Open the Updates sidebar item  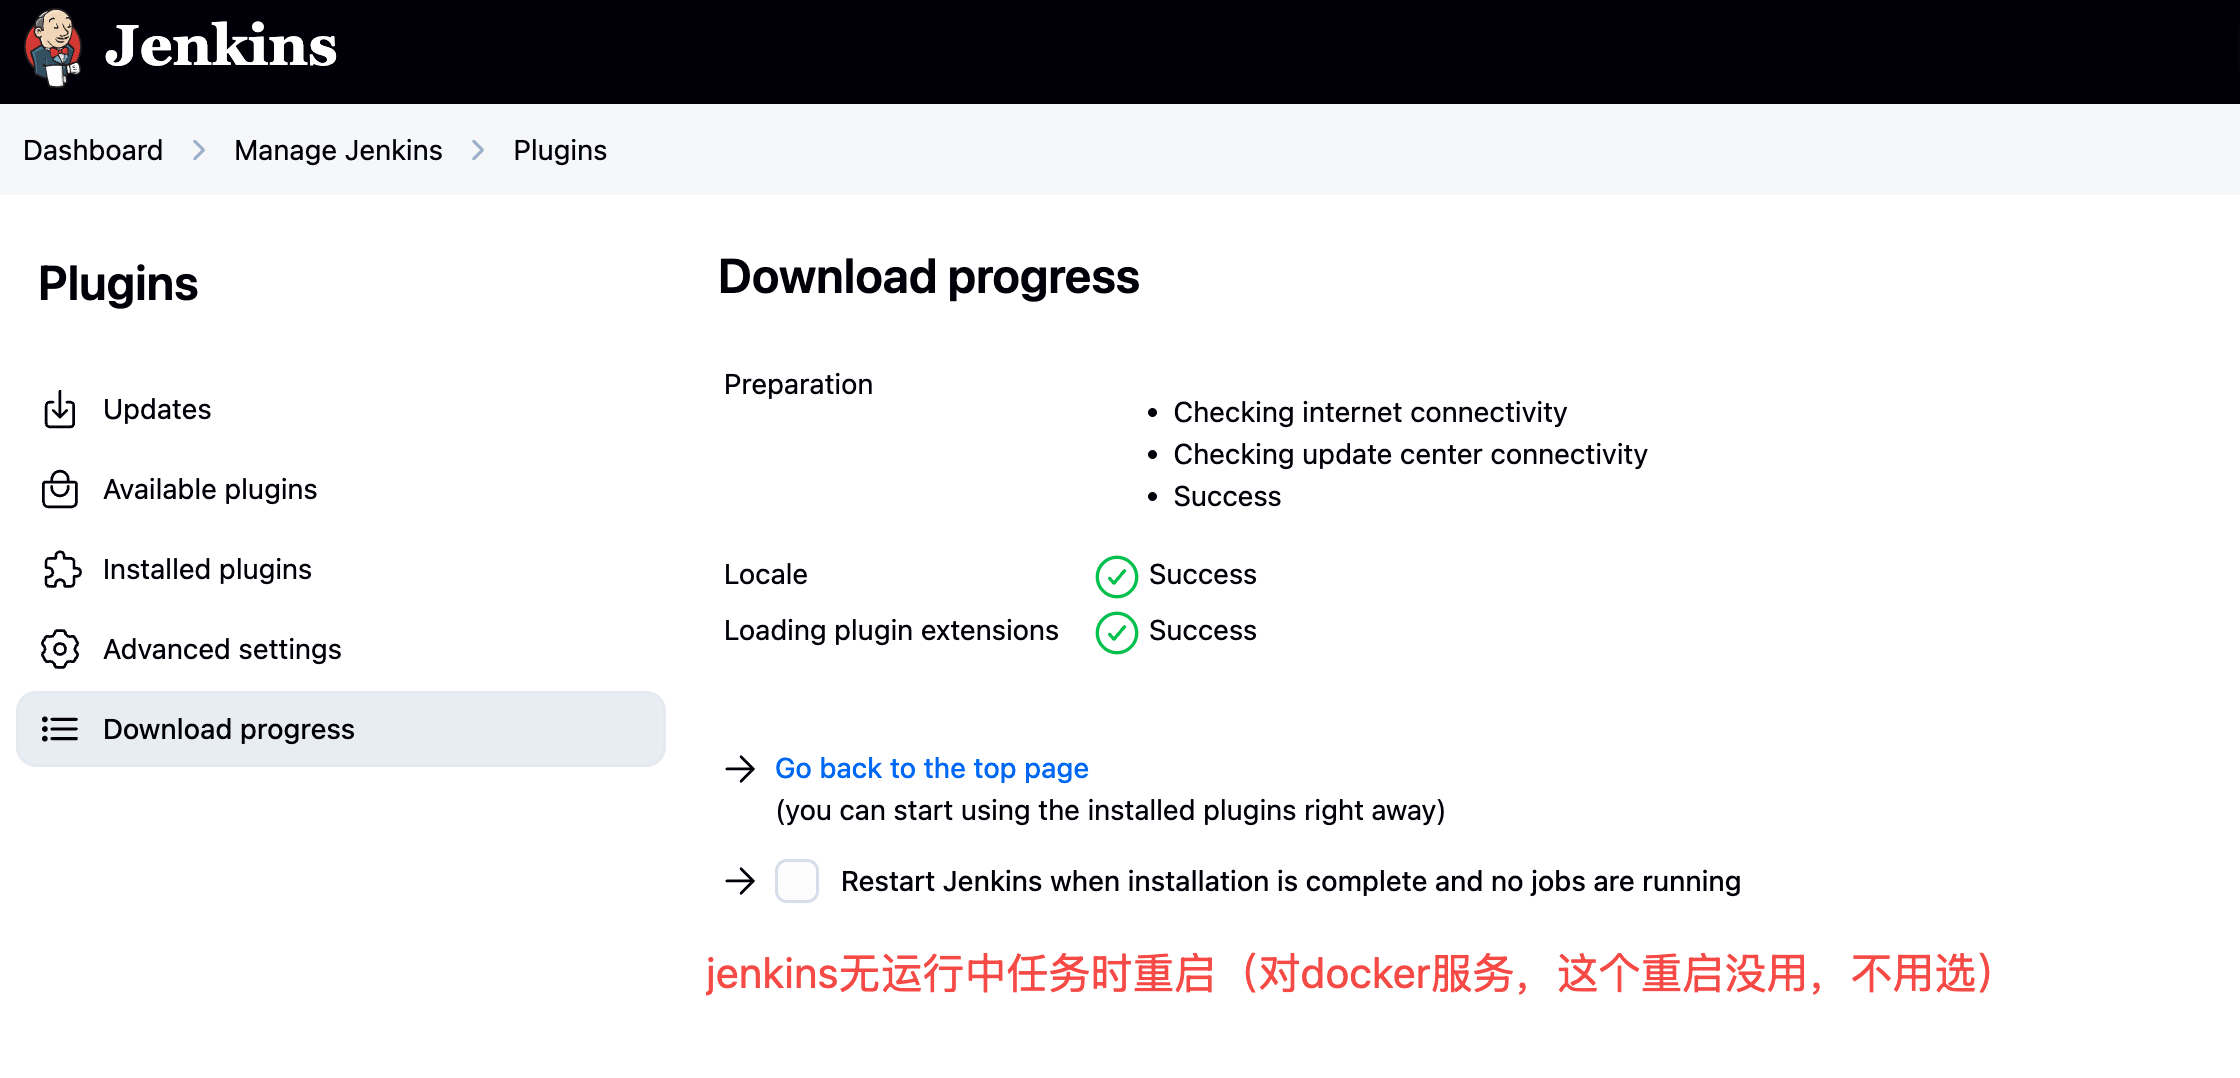coord(341,410)
